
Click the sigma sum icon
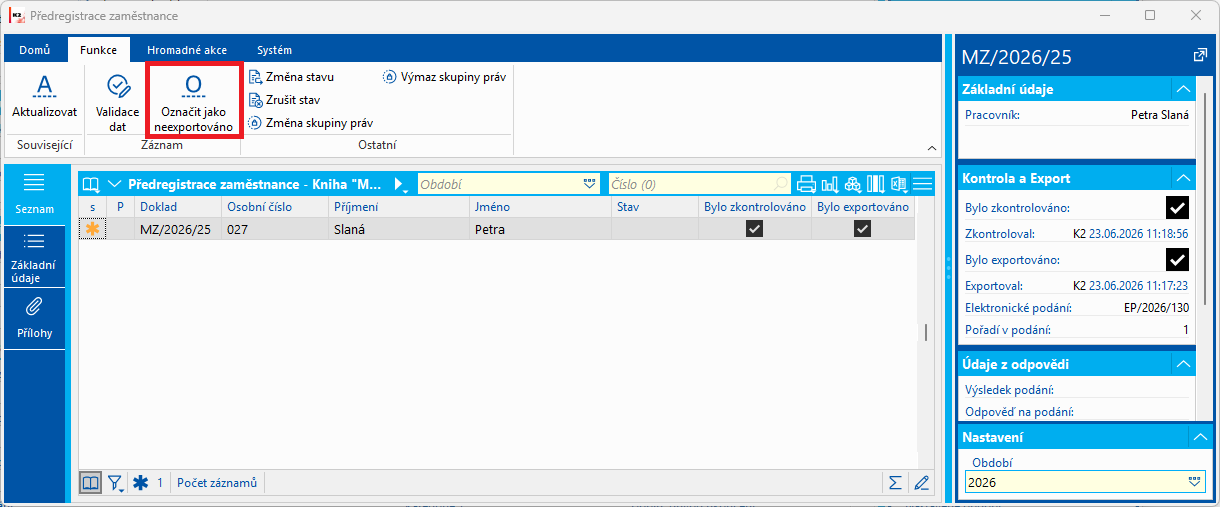click(x=895, y=483)
